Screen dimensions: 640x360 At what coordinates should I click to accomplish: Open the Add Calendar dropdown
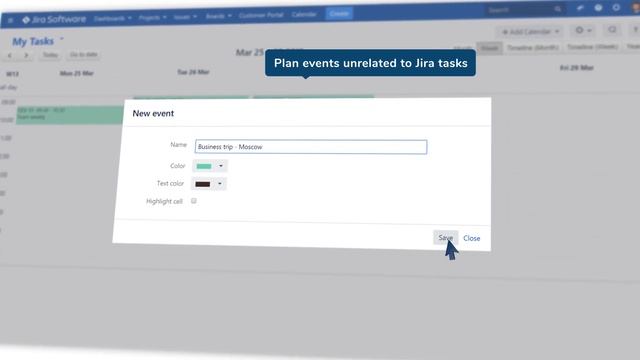pyautogui.click(x=531, y=31)
